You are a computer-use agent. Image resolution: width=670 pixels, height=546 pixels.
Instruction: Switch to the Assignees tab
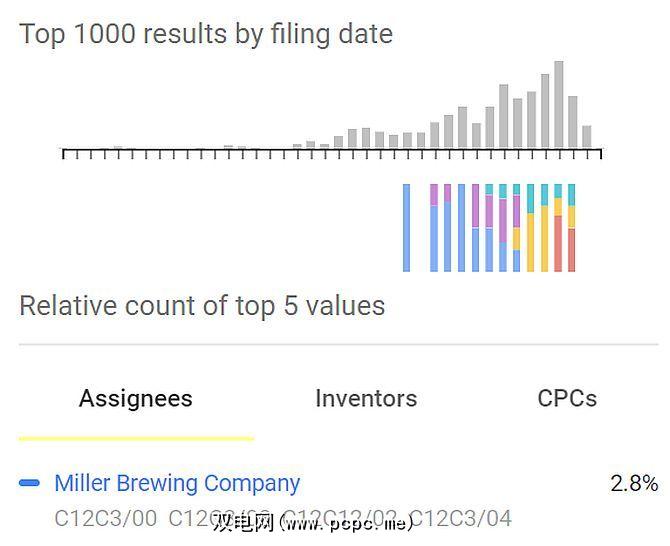point(136,399)
